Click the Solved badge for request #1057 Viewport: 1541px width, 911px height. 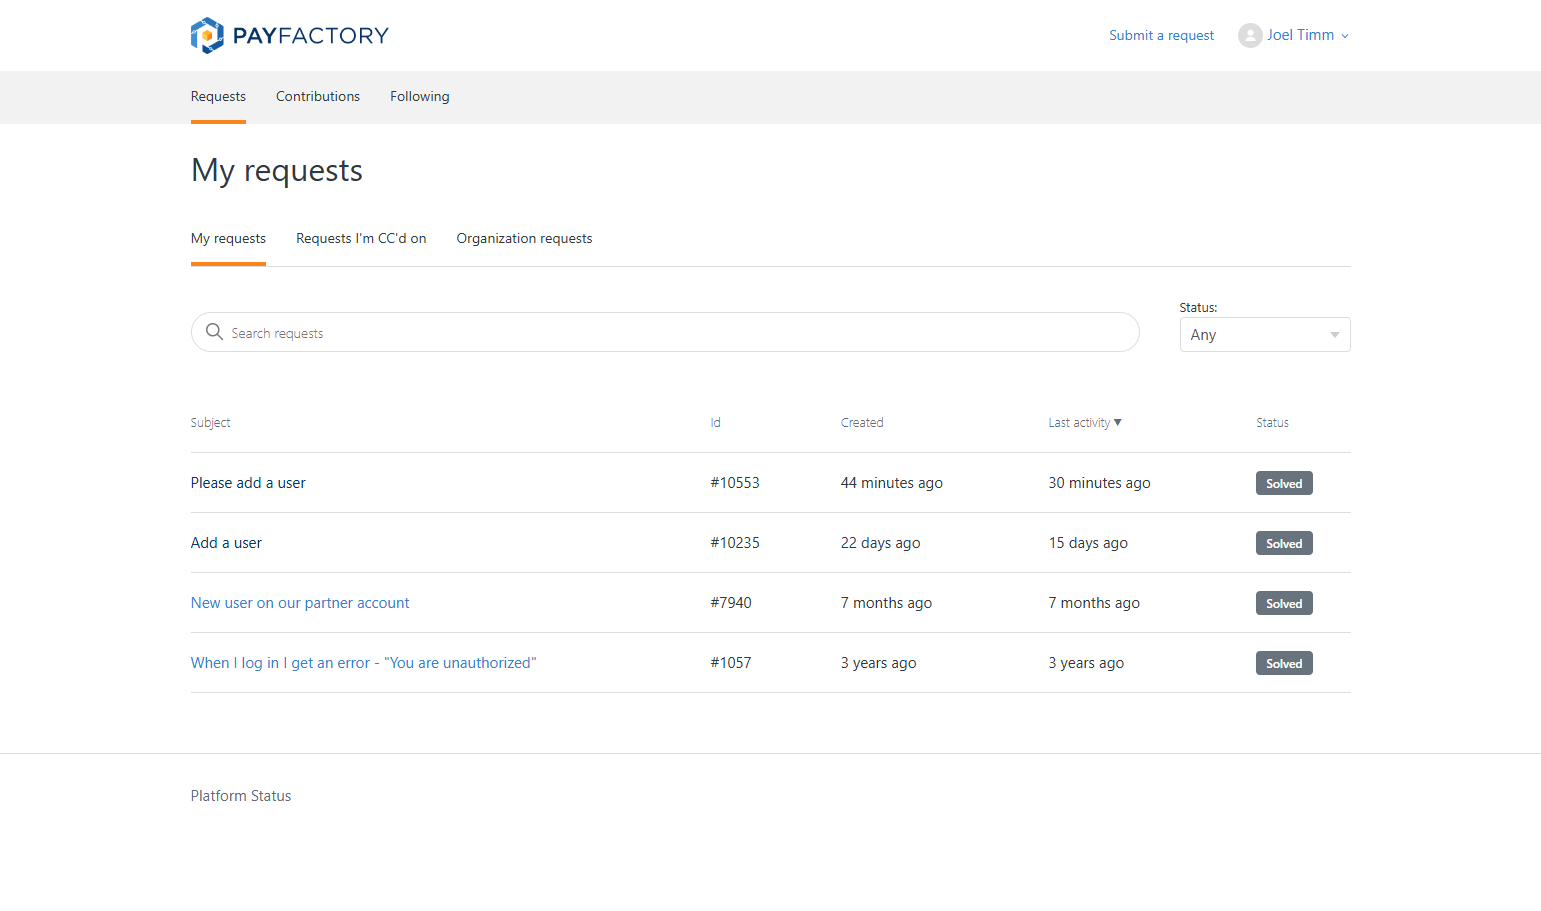point(1284,663)
